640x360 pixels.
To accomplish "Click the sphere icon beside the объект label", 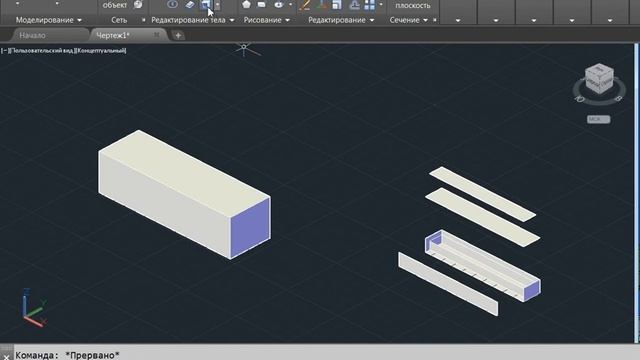I will (138, 4).
